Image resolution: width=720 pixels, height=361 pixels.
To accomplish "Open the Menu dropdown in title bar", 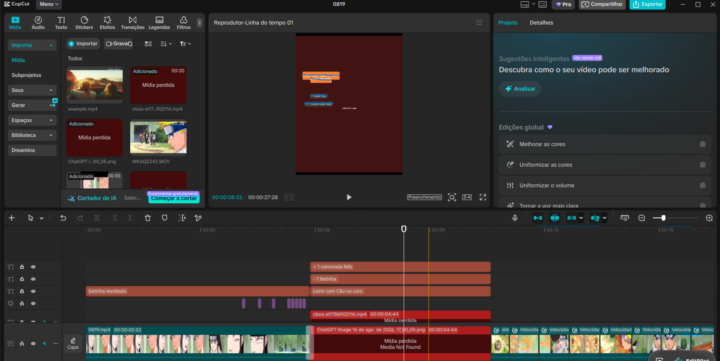I will 49,4.
